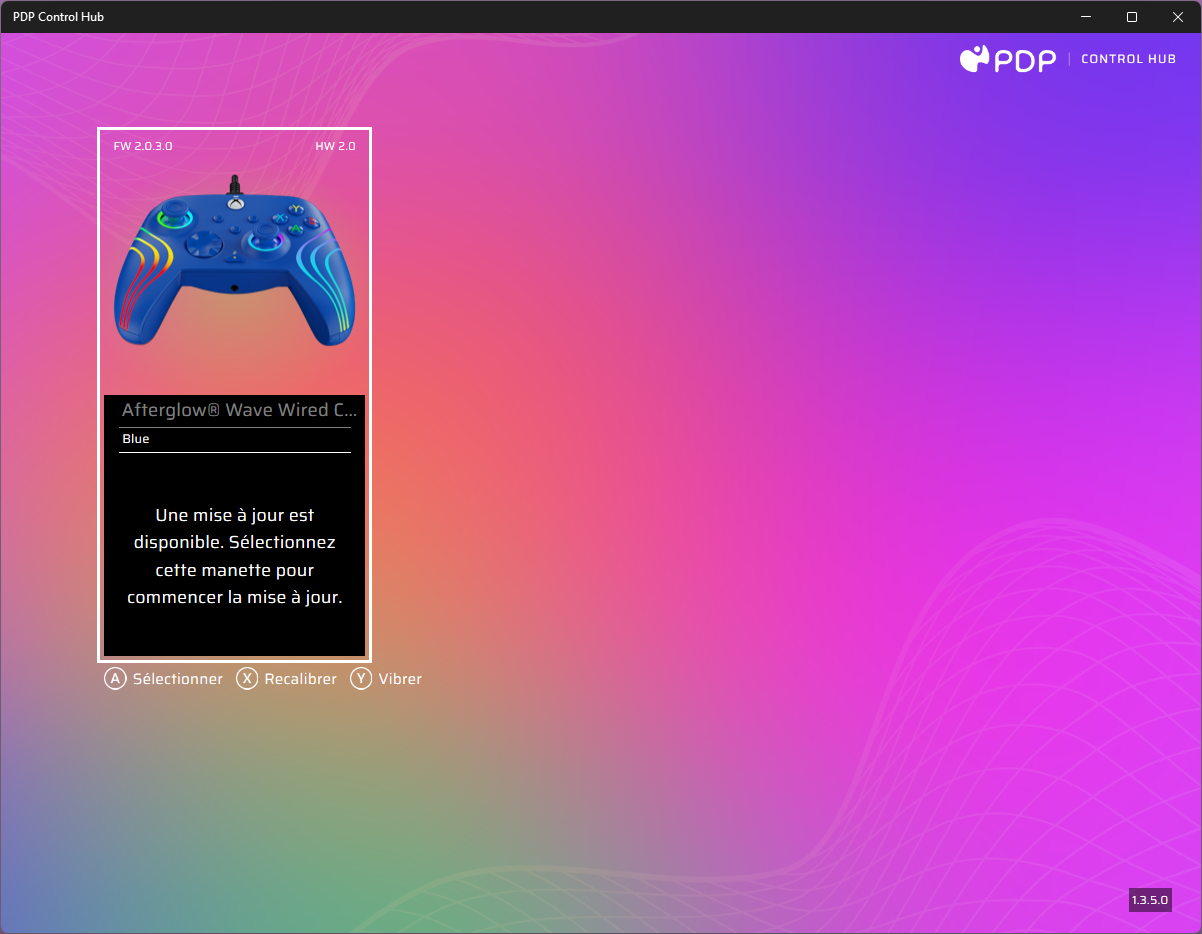Click the PDP Control Hub title bar text
1202x934 pixels.
click(57, 16)
